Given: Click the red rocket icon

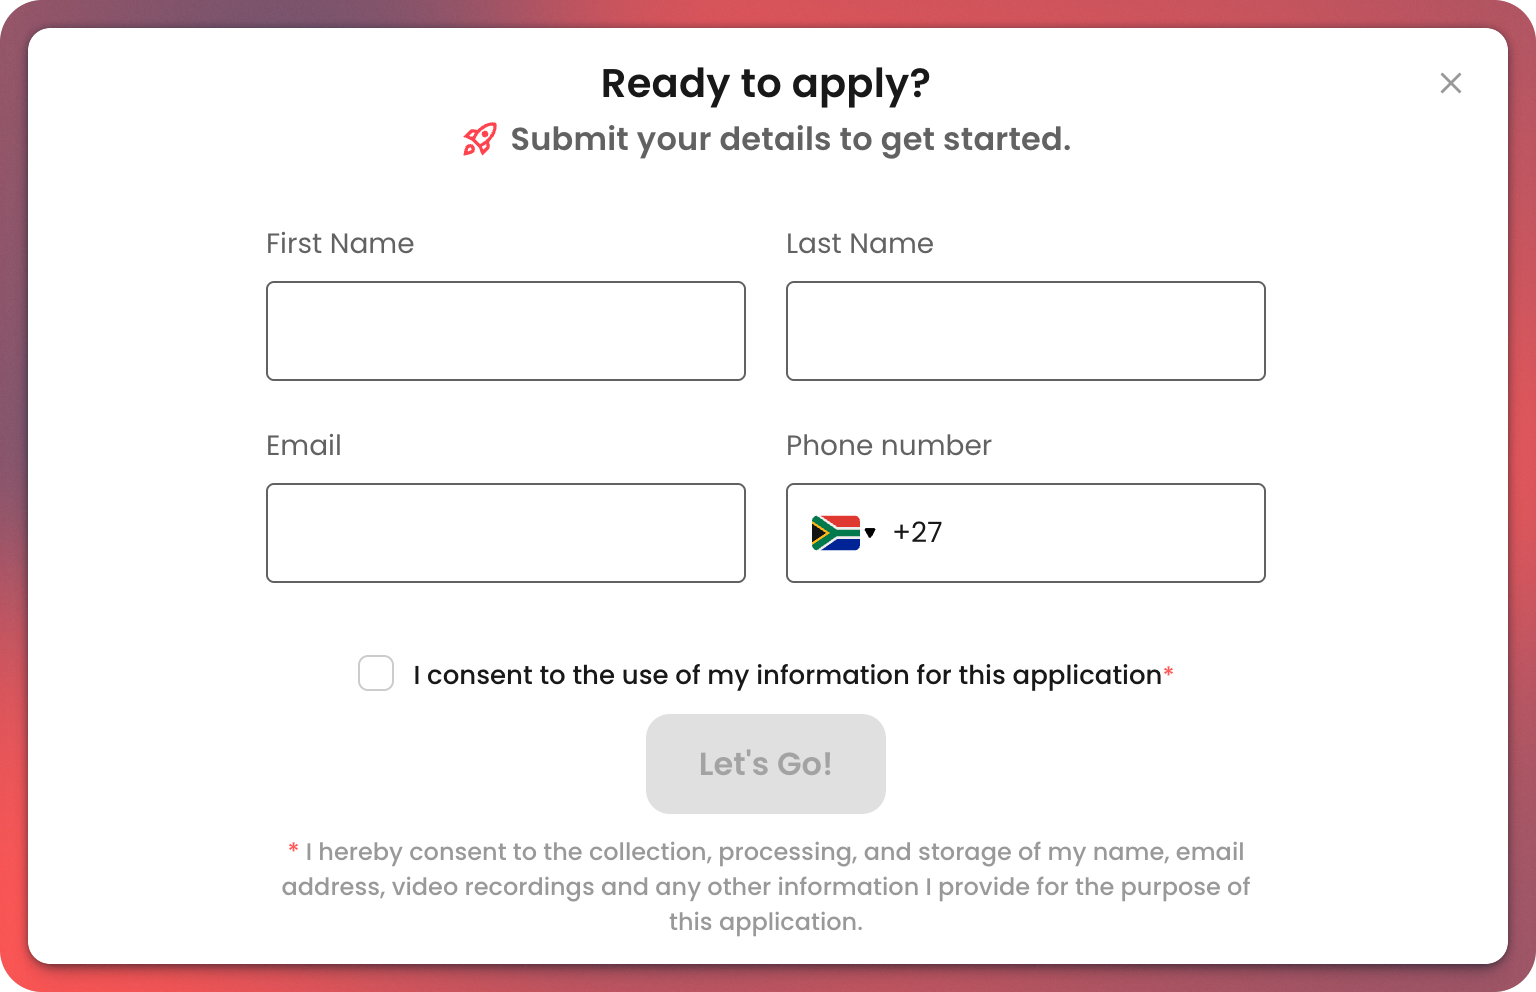Looking at the screenshot, I should coord(480,140).
